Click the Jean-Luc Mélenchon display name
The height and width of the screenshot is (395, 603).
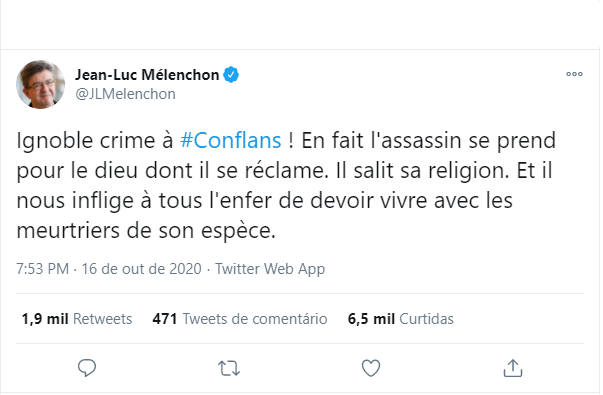[x=147, y=75]
